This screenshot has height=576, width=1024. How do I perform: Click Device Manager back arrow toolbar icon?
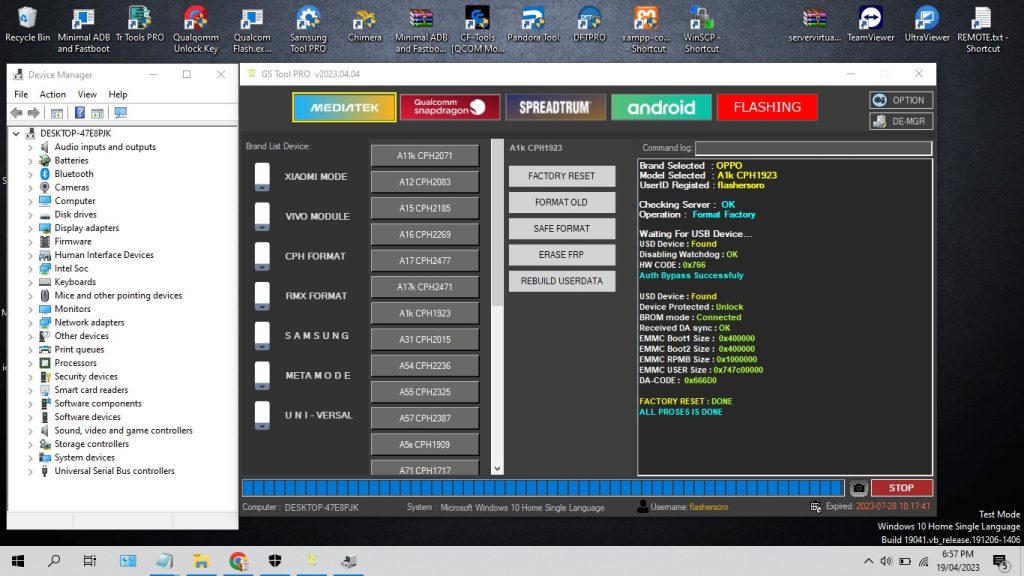coord(17,113)
